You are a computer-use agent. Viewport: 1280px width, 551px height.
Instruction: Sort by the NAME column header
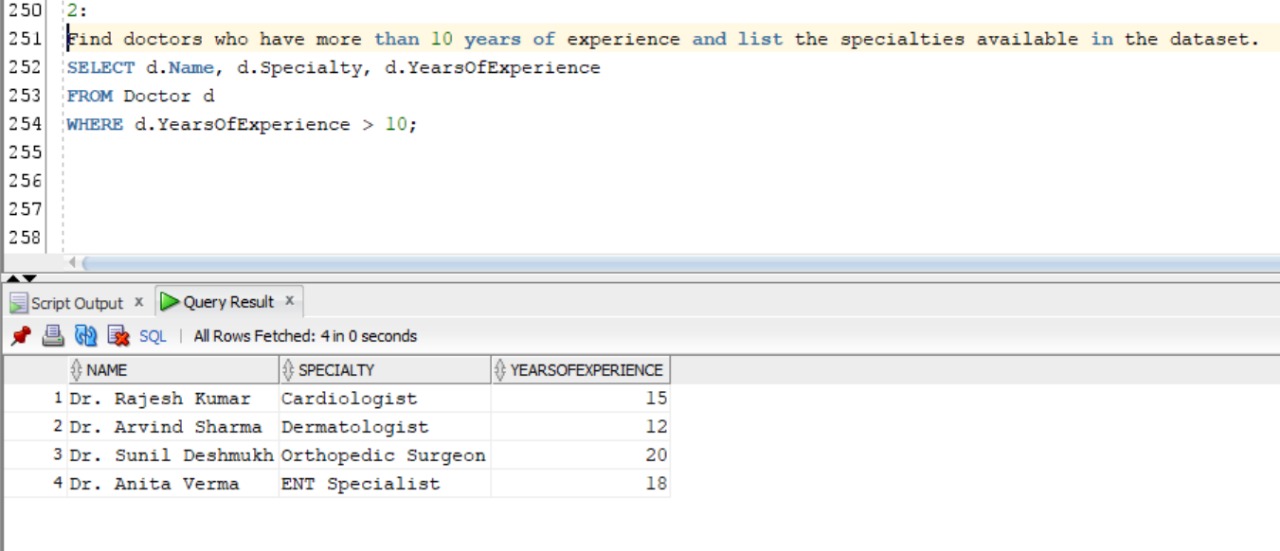click(x=174, y=370)
